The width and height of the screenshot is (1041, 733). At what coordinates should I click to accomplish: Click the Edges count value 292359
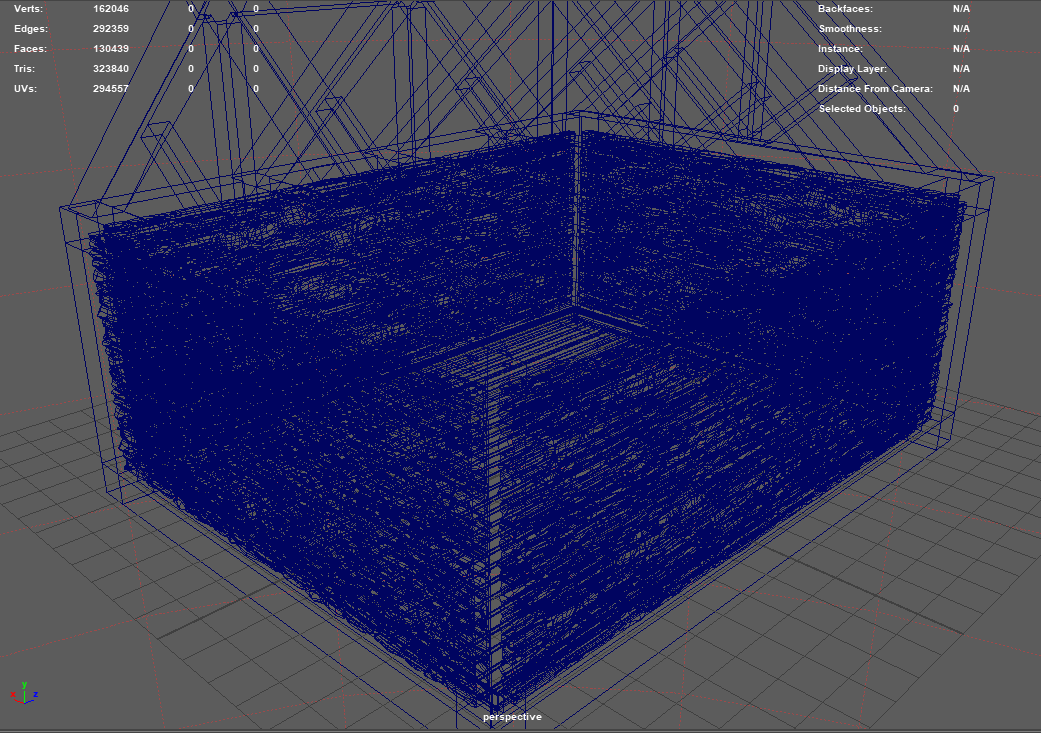click(x=110, y=28)
